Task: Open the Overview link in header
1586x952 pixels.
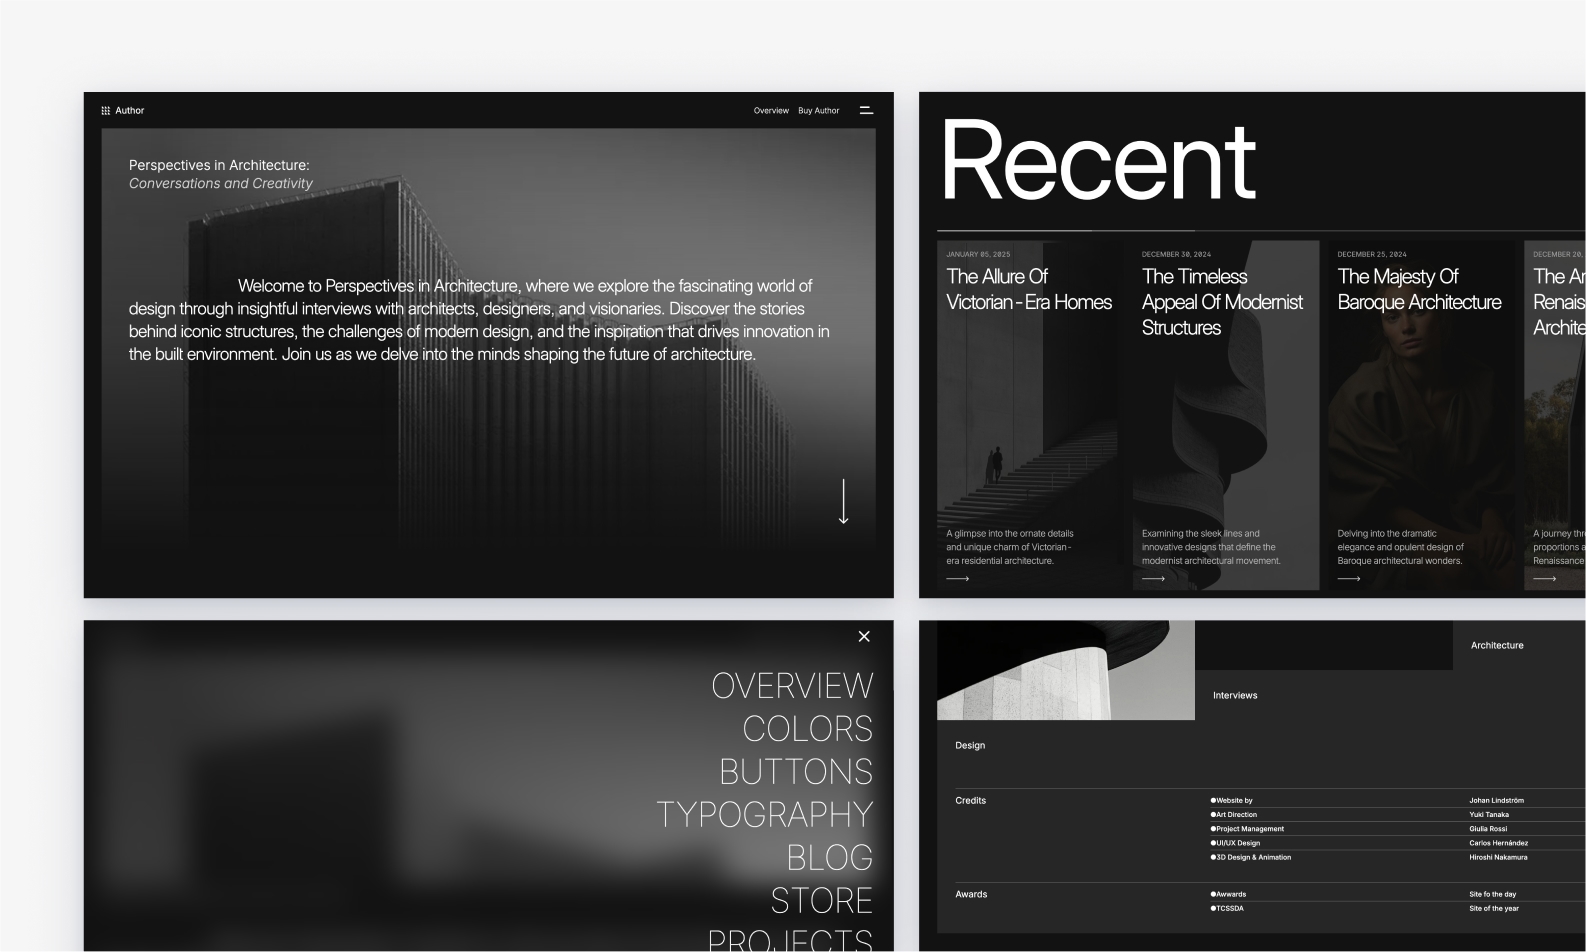Action: click(771, 111)
